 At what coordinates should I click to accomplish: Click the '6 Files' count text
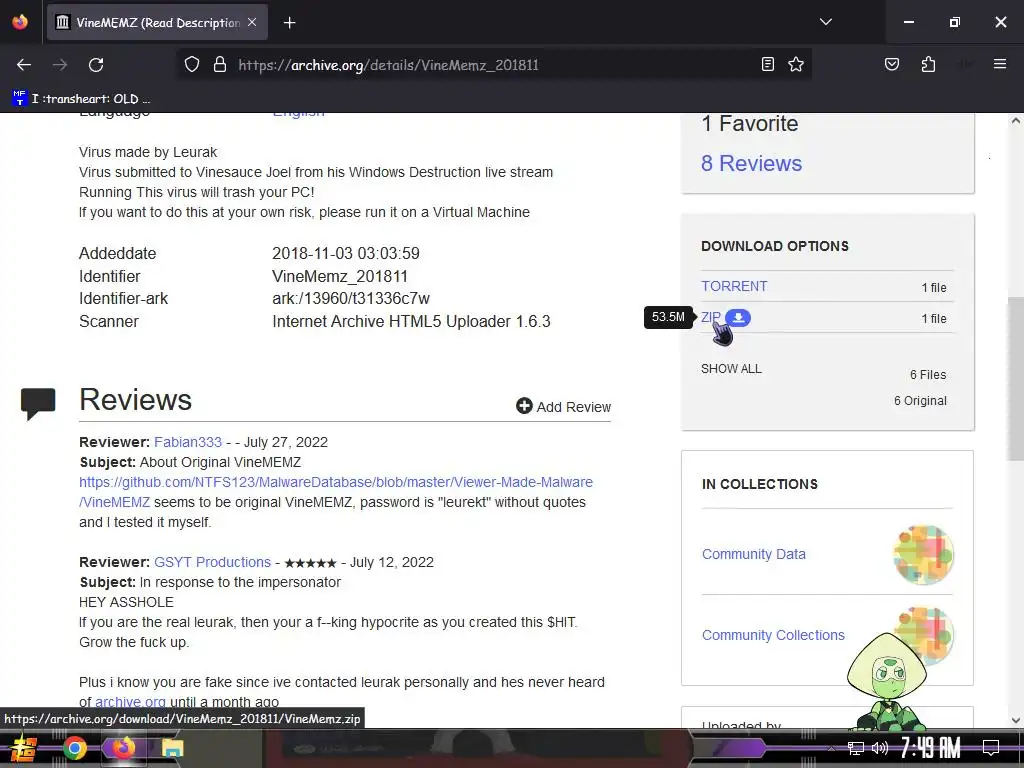coord(928,375)
